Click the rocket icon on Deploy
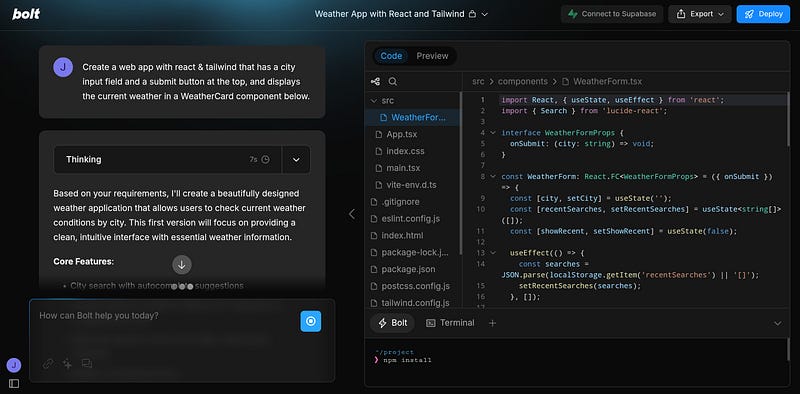800x394 pixels. tap(749, 14)
